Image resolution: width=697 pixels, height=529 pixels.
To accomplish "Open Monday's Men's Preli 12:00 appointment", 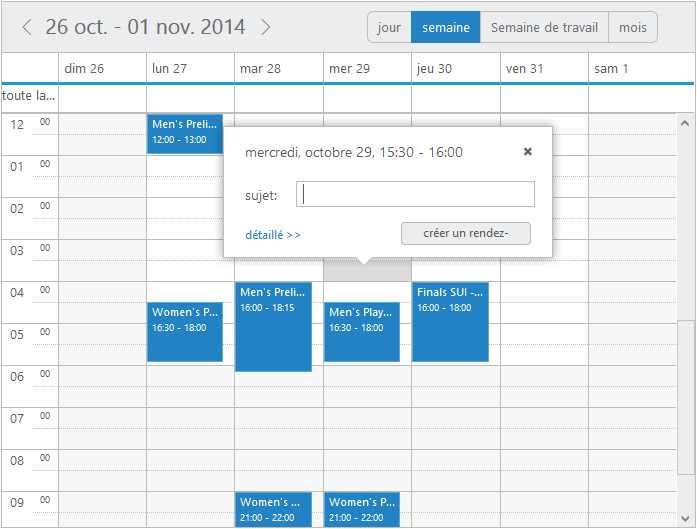I will [x=185, y=133].
